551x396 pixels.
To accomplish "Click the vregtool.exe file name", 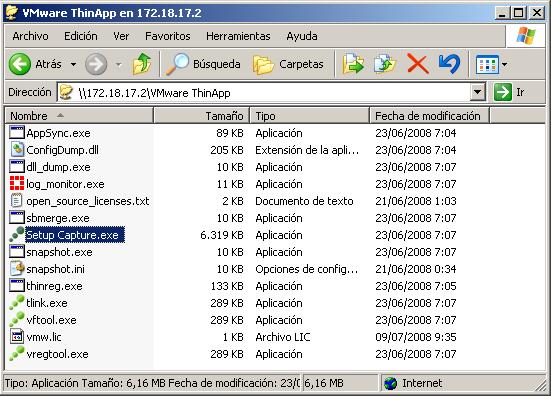I will [x=57, y=354].
